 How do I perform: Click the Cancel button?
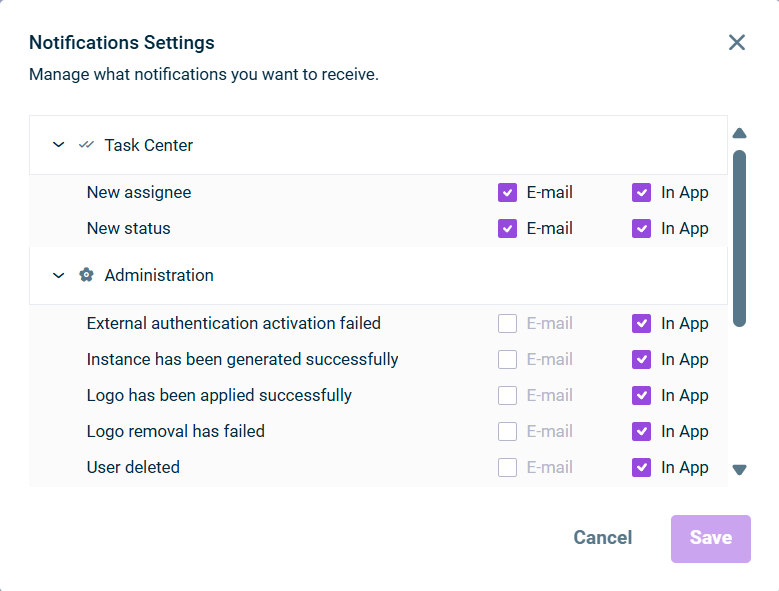click(602, 538)
